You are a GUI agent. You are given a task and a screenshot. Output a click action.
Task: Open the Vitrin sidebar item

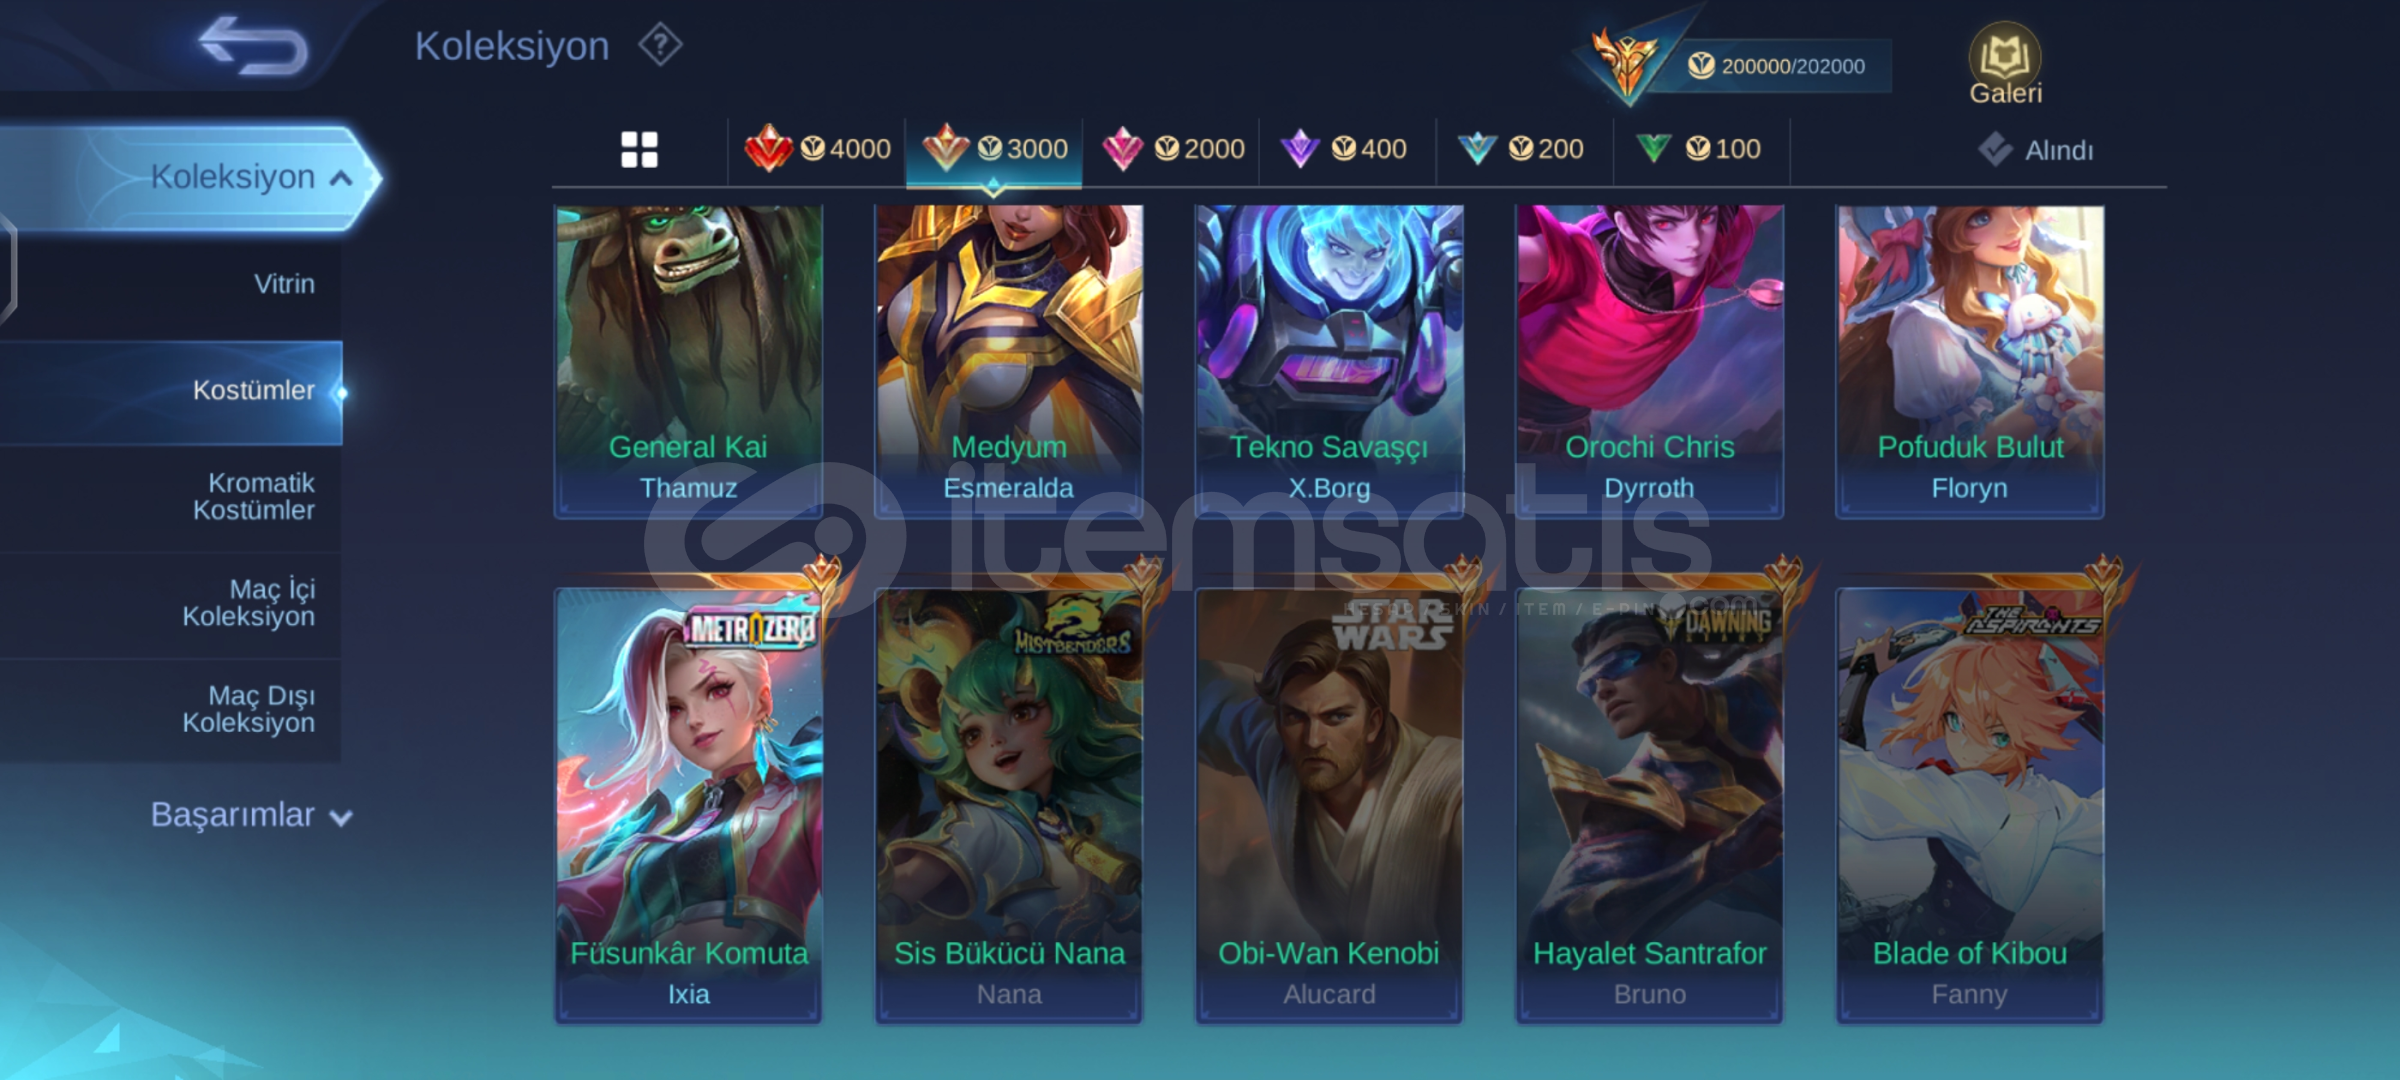(284, 284)
